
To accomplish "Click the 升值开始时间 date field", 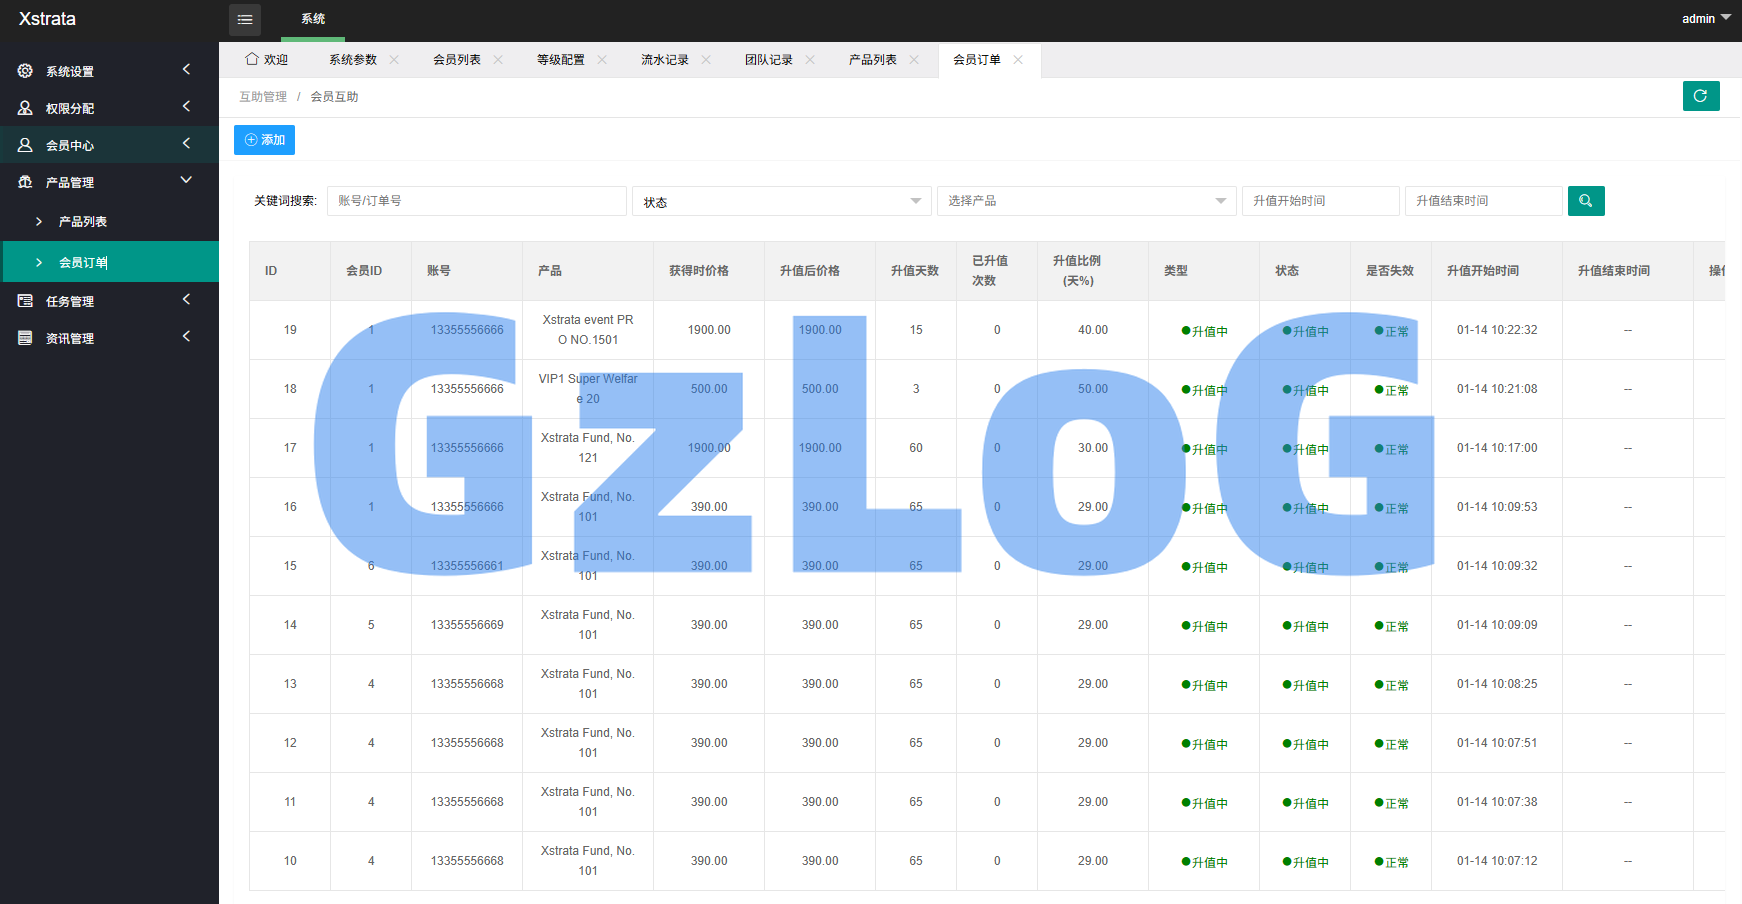I will tap(1320, 201).
